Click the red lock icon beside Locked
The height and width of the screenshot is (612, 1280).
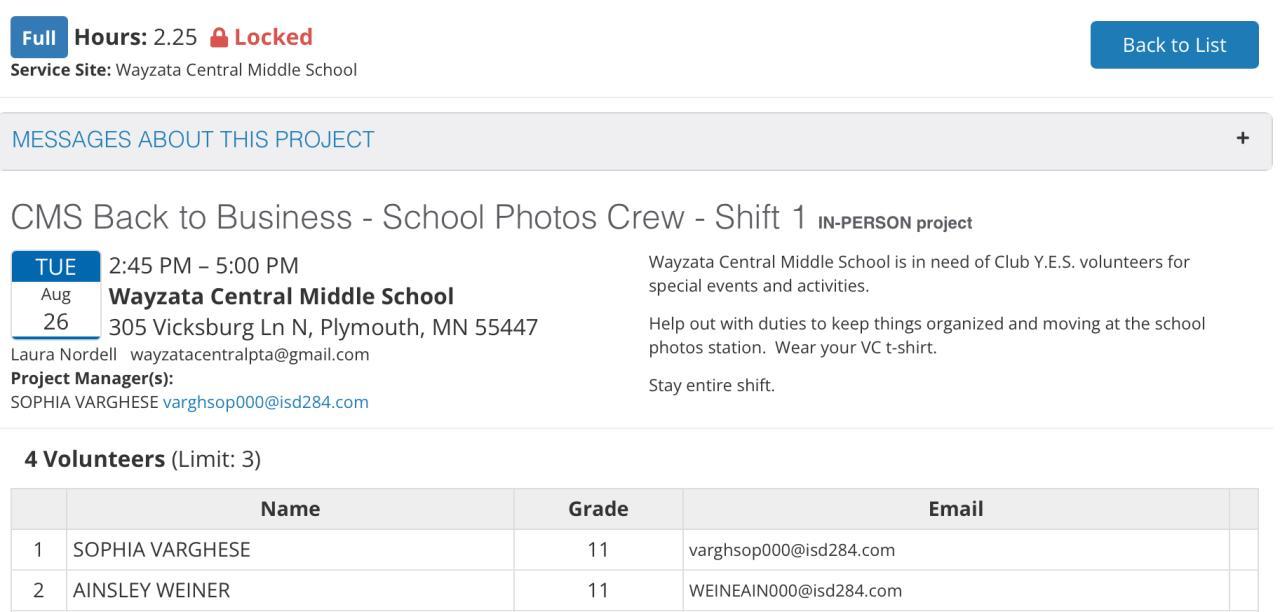(x=219, y=38)
